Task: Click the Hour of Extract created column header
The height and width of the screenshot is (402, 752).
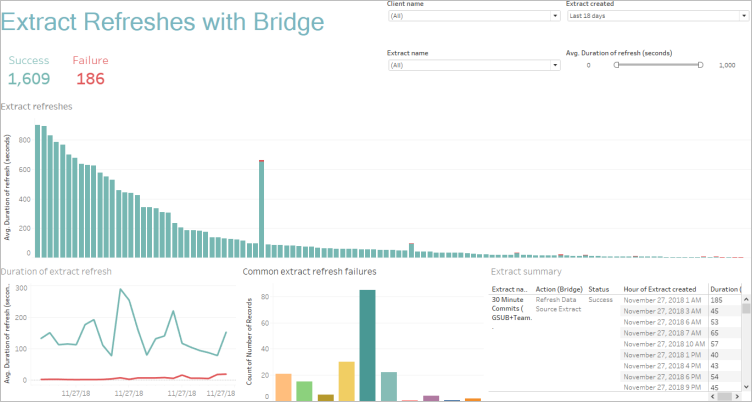Action: pyautogui.click(x=662, y=289)
